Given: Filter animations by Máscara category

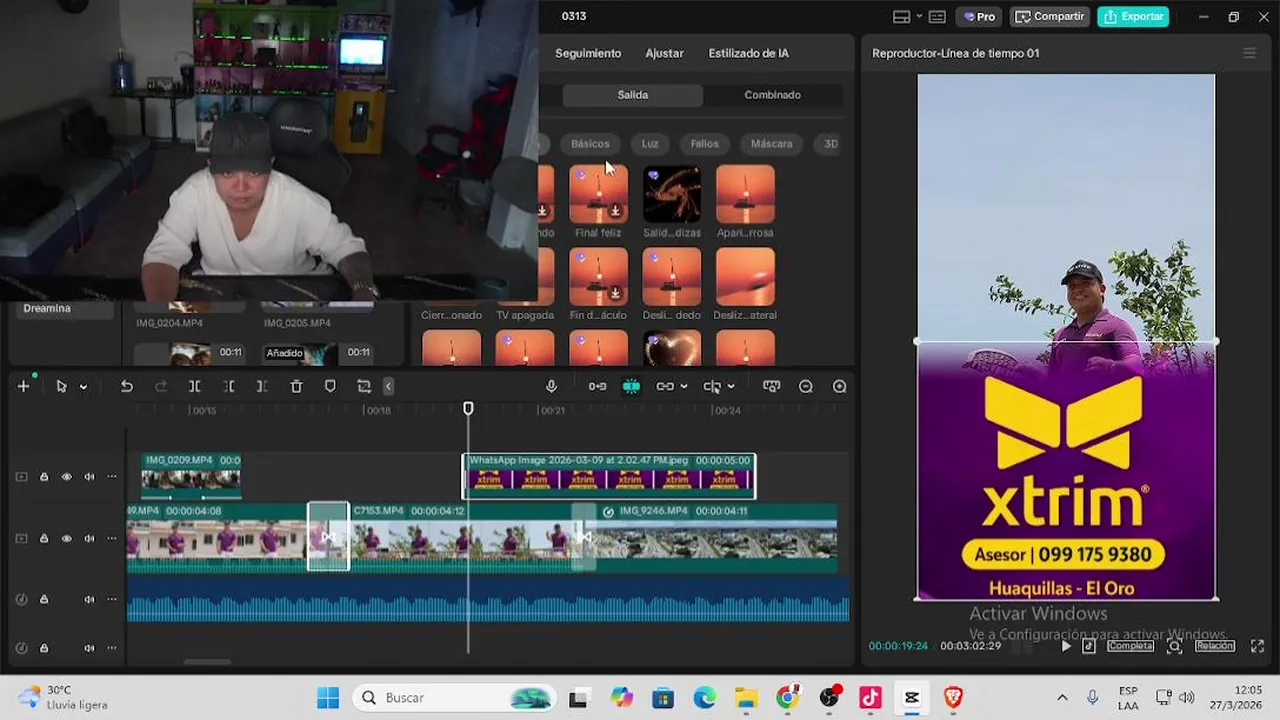Looking at the screenshot, I should coord(771,144).
